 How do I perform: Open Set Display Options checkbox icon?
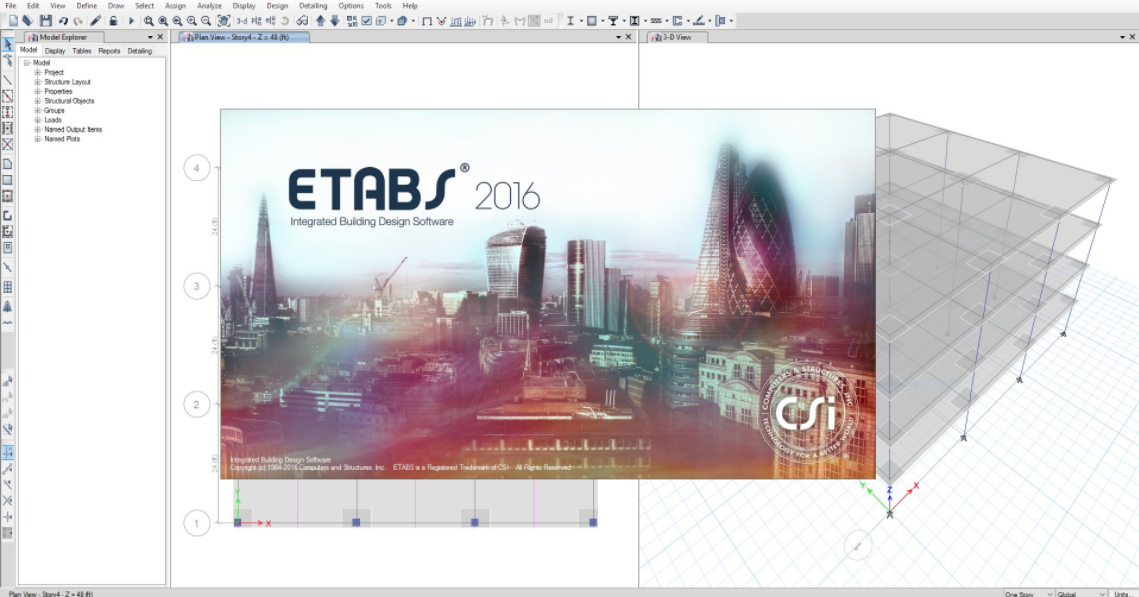[367, 21]
